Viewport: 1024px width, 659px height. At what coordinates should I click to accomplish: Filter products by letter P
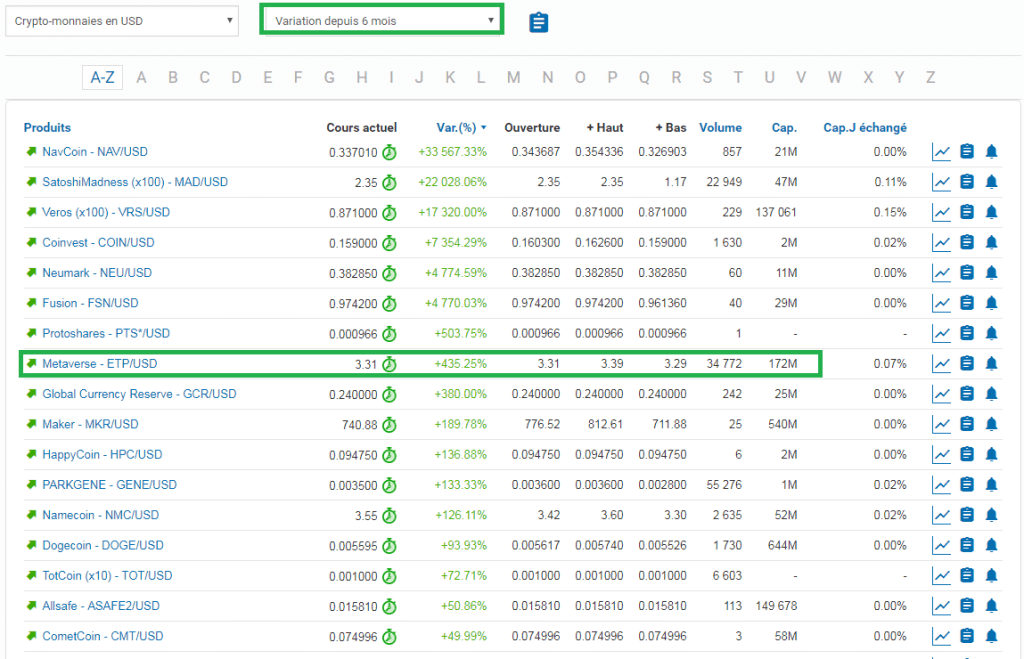click(613, 78)
